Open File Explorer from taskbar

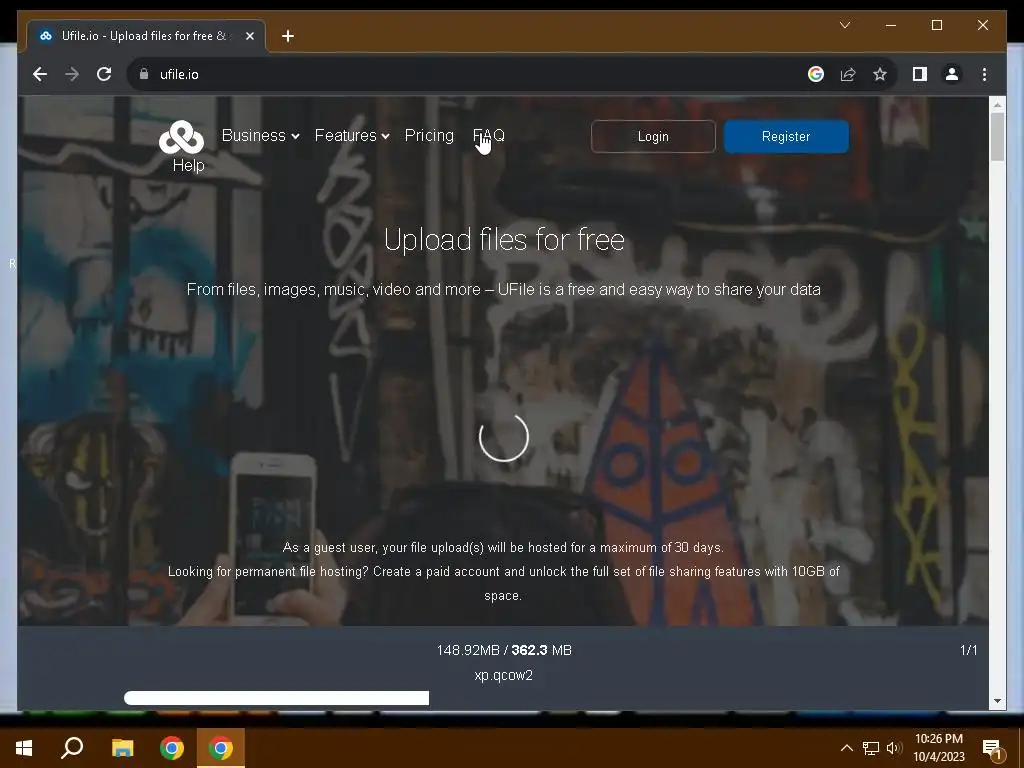click(122, 748)
